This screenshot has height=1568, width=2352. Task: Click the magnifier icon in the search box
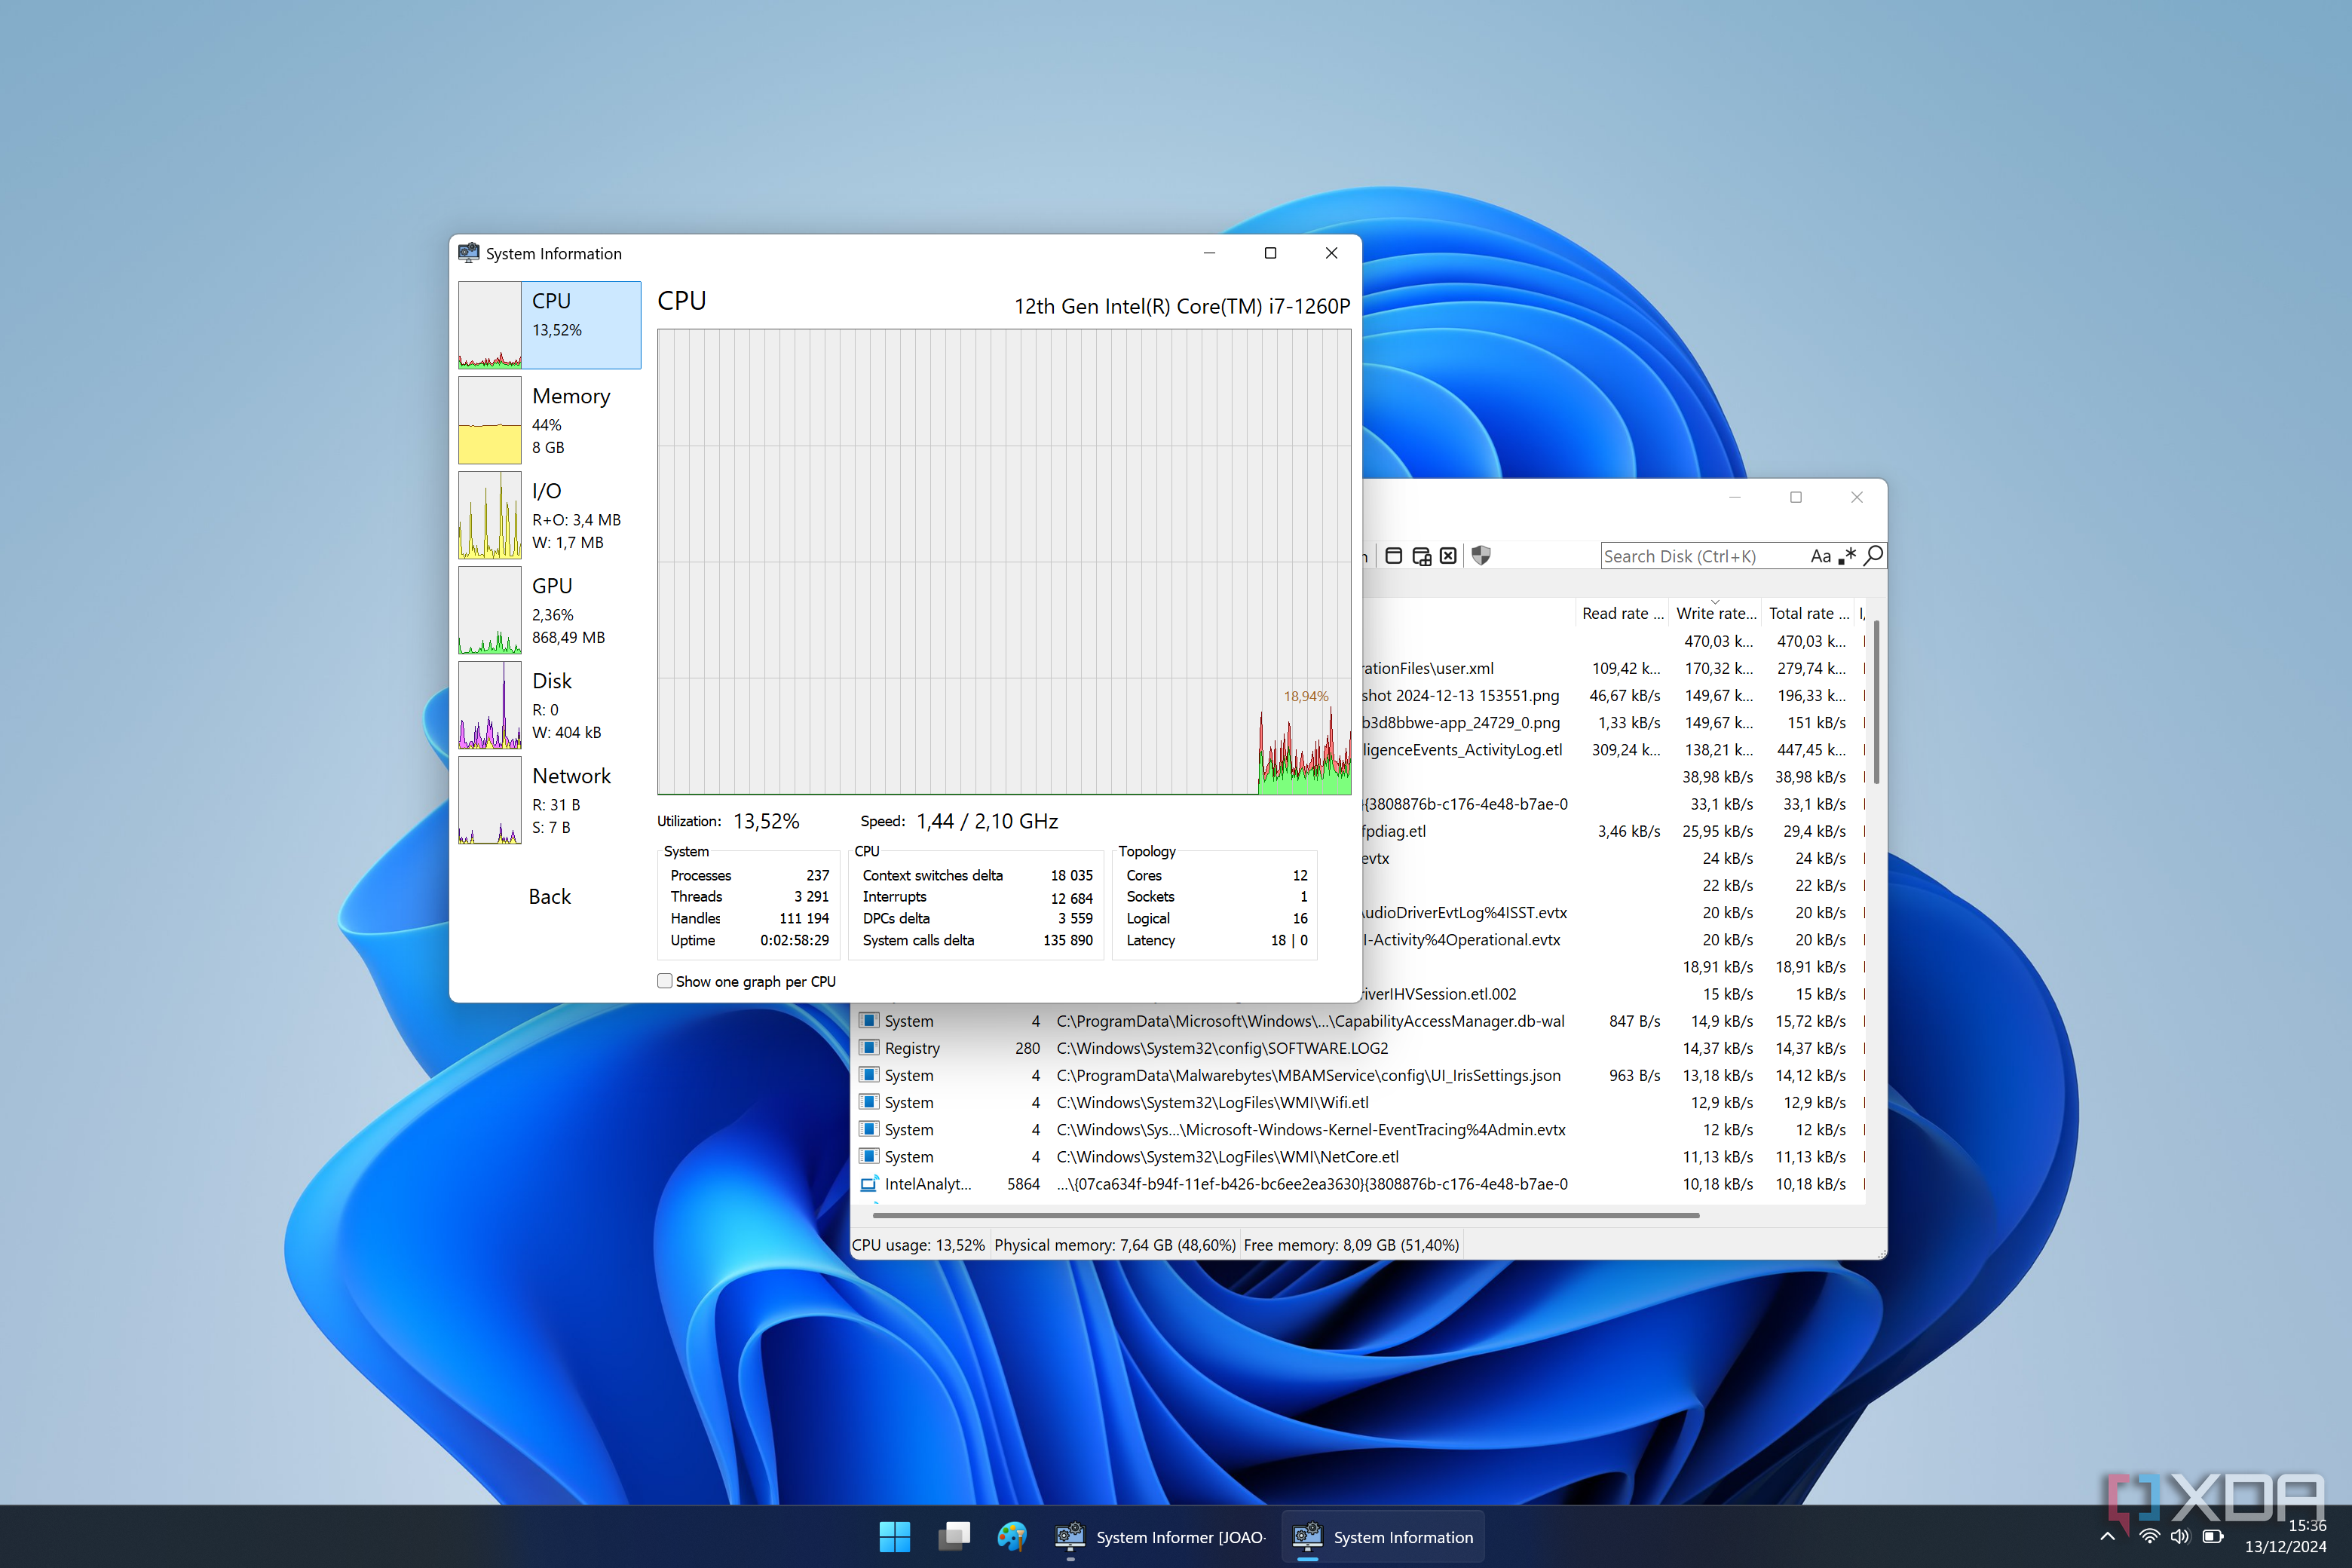coord(1873,555)
